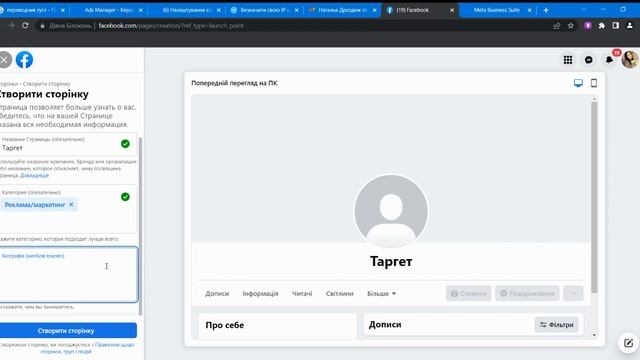Click the Стежити button in preview
Screen dimensions: 640x360
tap(469, 293)
